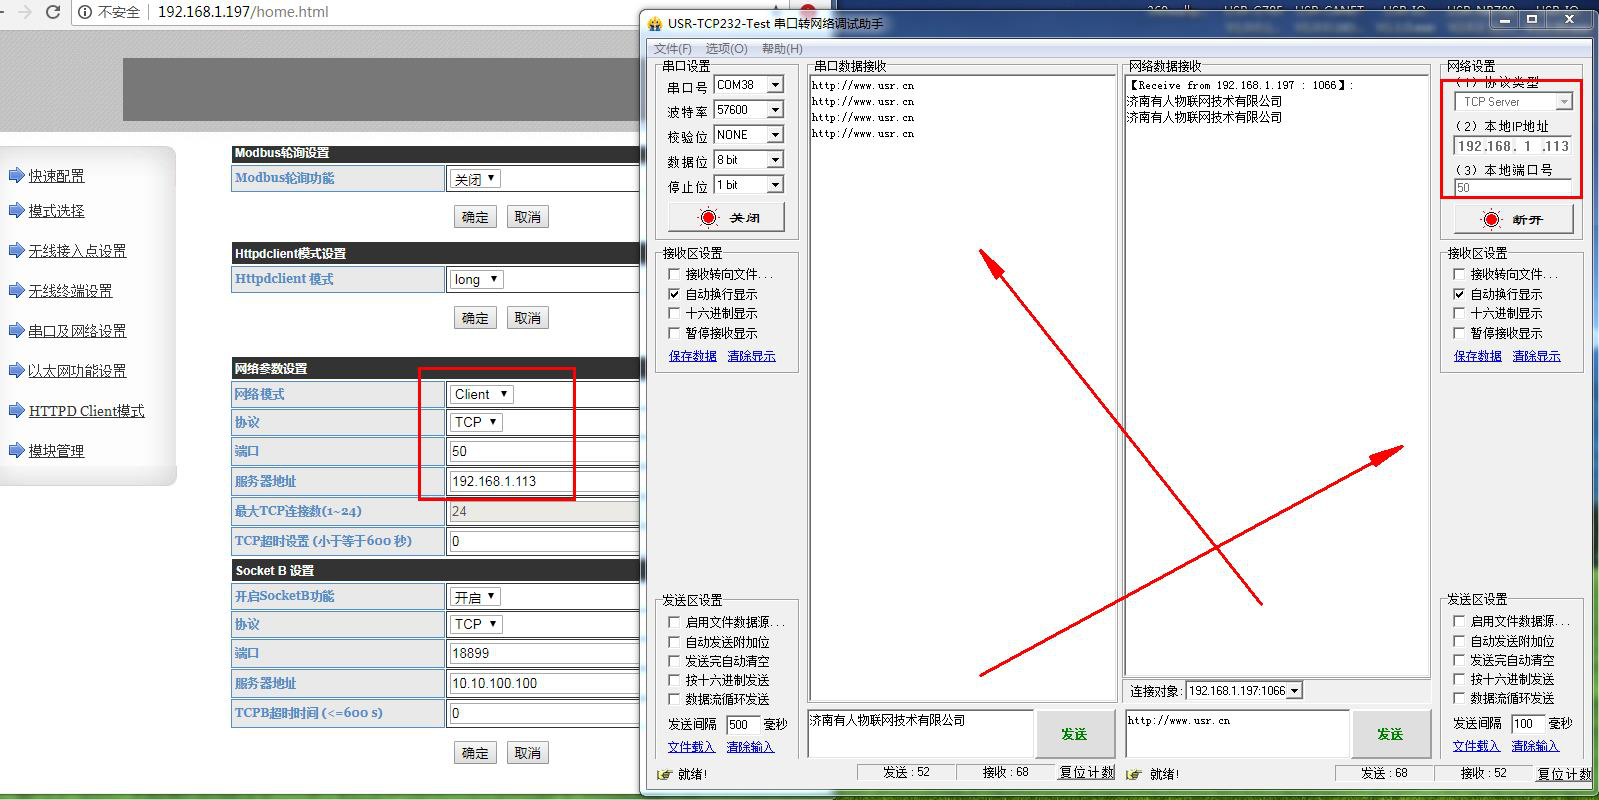Click the arrow icon next to 模式选择
The height and width of the screenshot is (800, 1599).
click(16, 211)
